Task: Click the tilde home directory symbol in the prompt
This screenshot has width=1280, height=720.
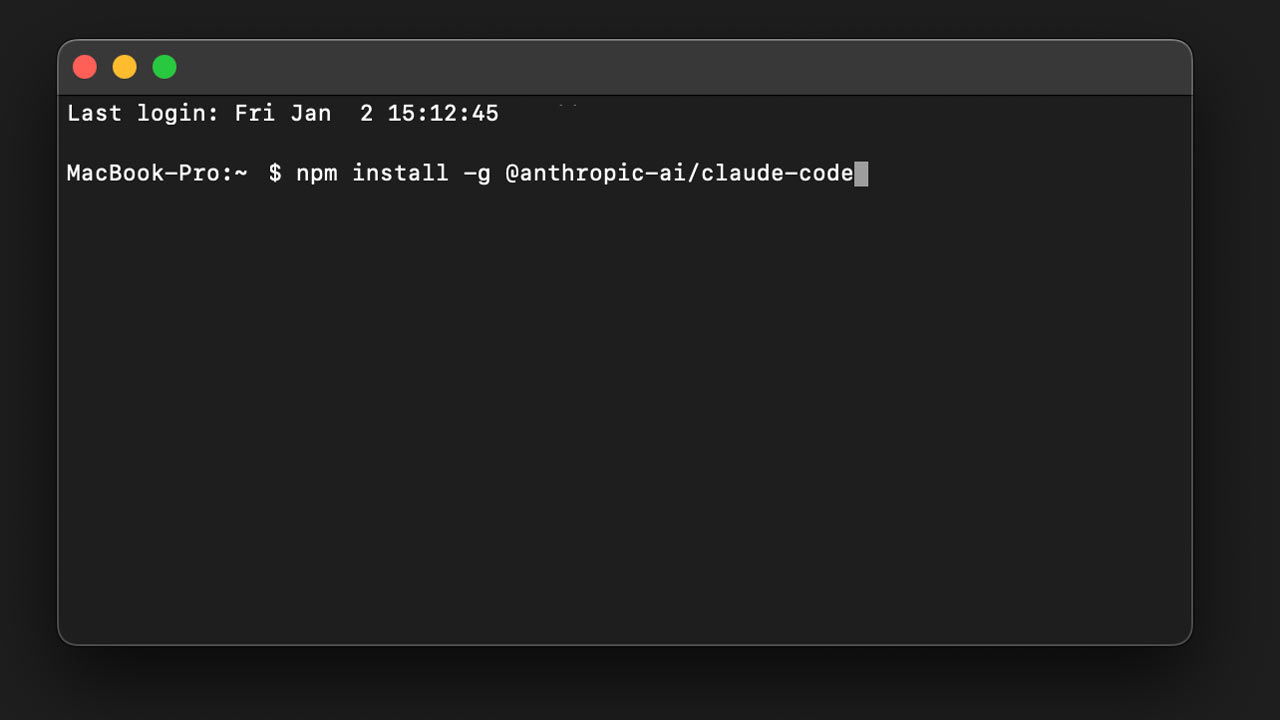Action: pyautogui.click(x=240, y=173)
